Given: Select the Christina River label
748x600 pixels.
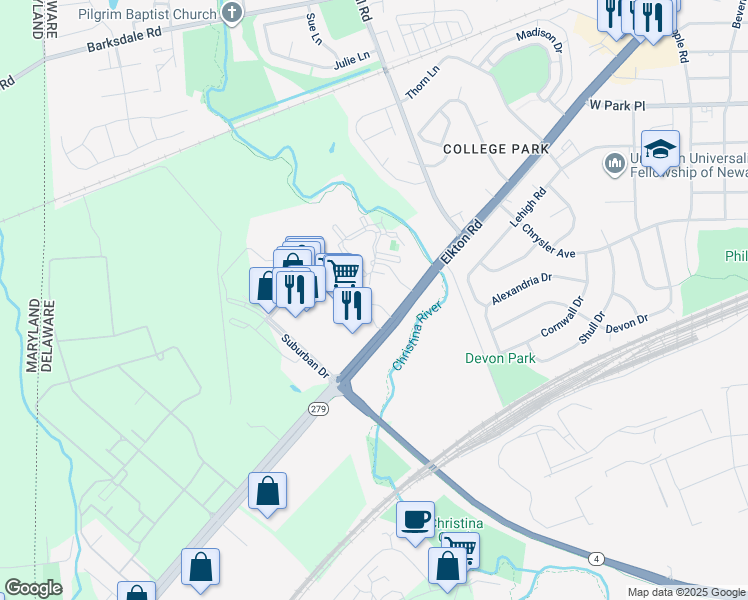Looking at the screenshot, I should coord(417,335).
